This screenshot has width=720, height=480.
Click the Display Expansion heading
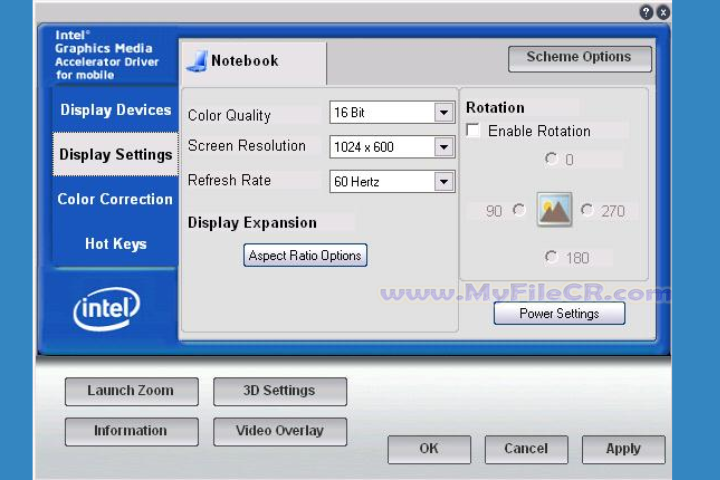(252, 223)
